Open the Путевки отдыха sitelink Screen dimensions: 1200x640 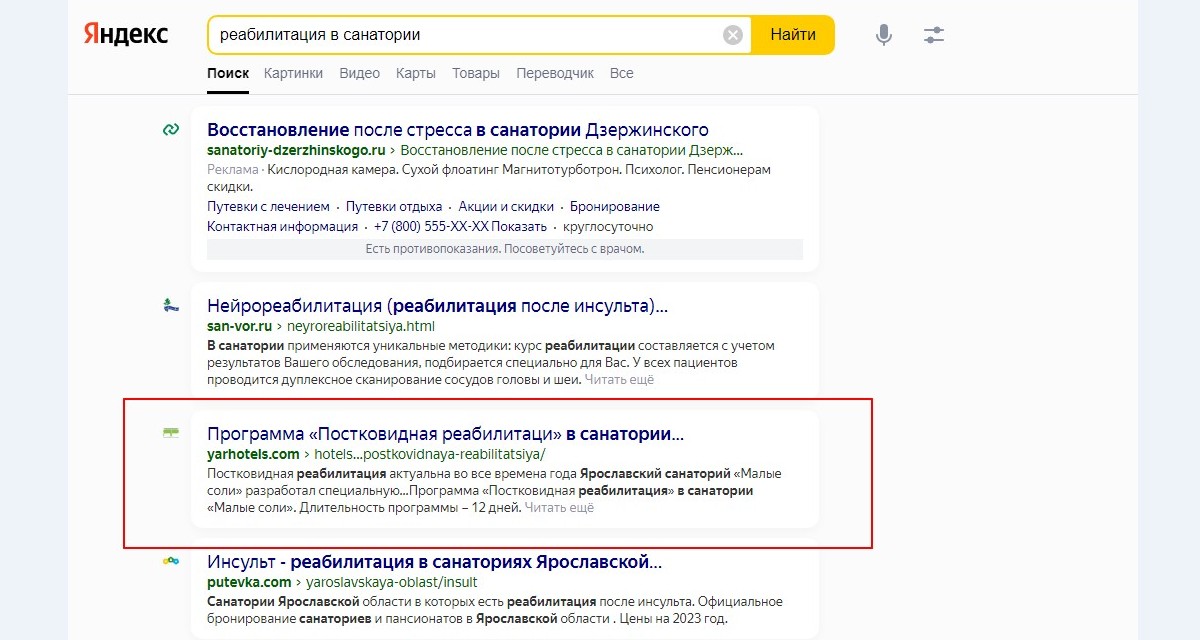(x=394, y=207)
